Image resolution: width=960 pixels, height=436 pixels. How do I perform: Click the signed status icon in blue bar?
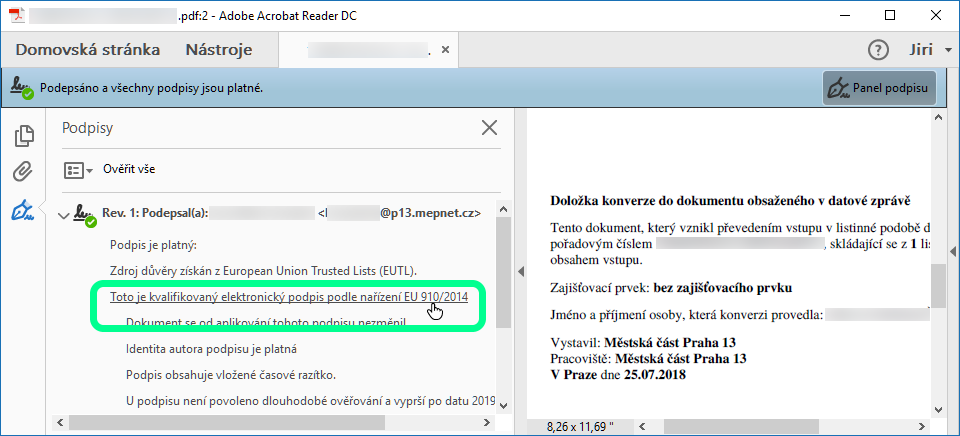(23, 88)
